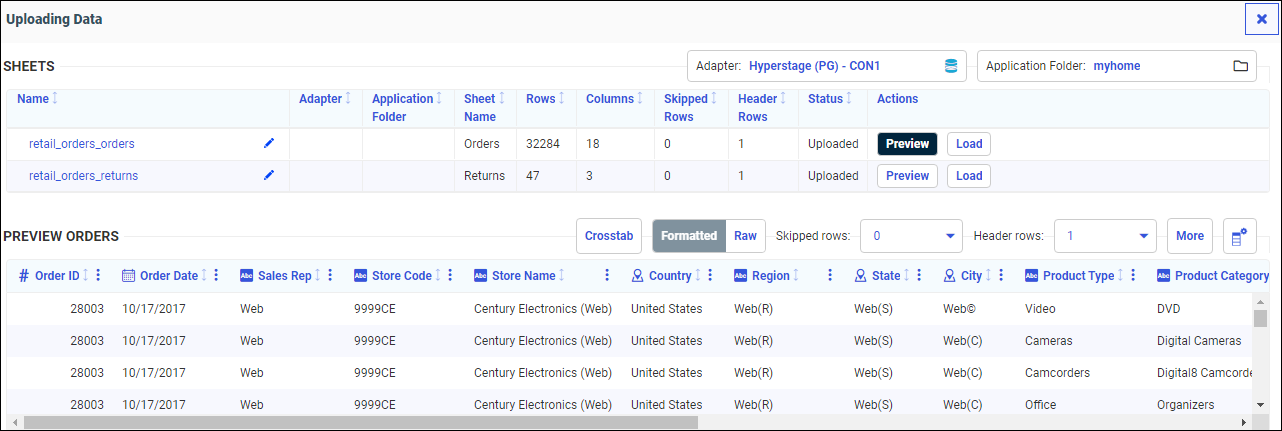This screenshot has height=431, width=1282.
Task: Toggle the Crosstab view
Action: pyautogui.click(x=609, y=236)
